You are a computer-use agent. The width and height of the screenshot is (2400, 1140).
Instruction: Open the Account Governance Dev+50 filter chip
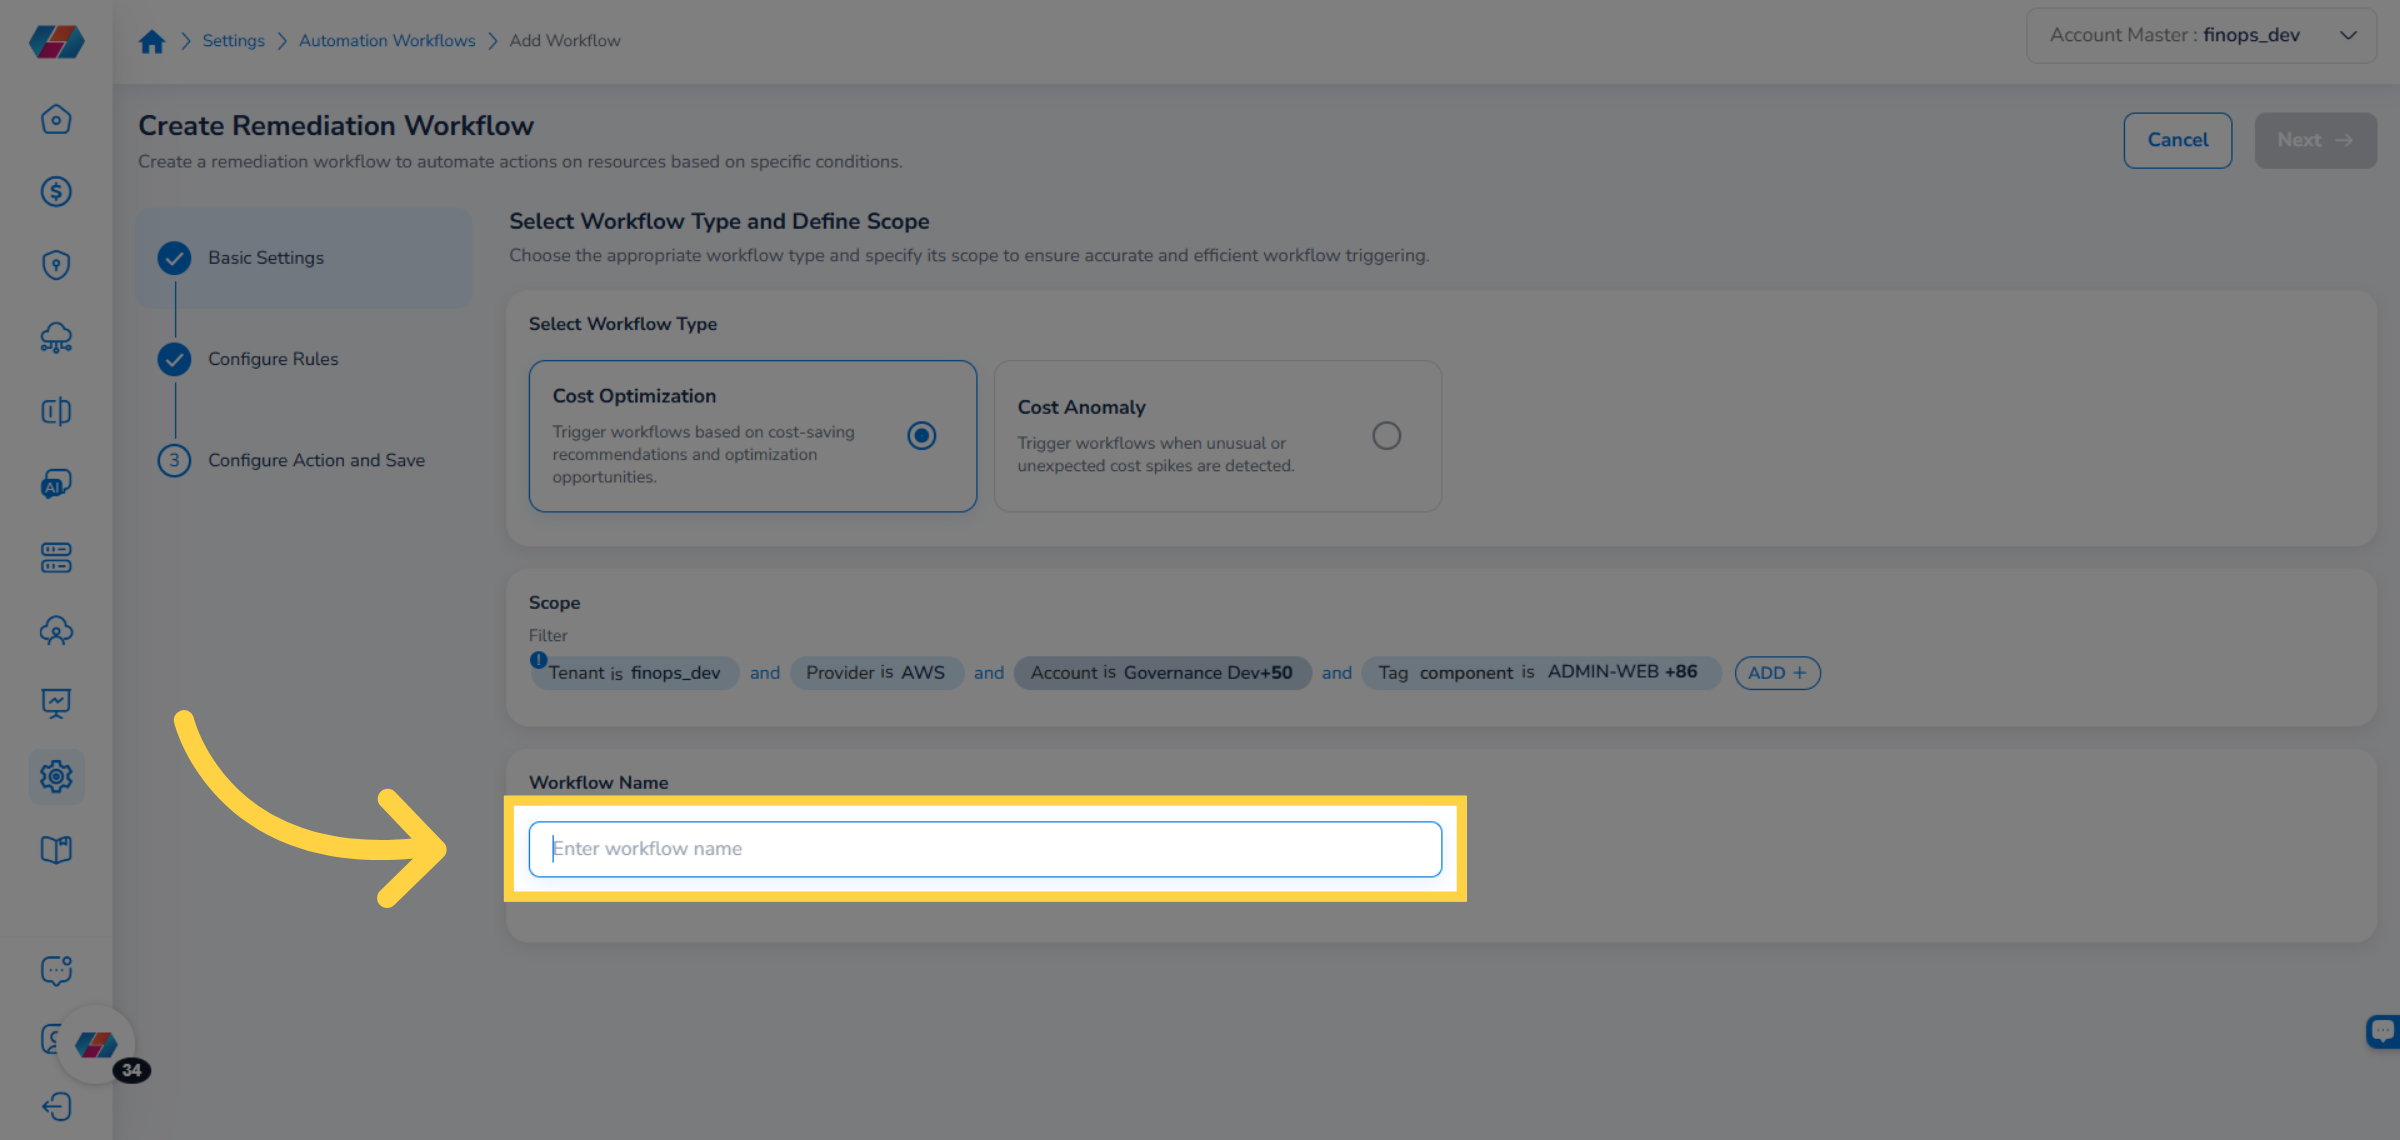[x=1161, y=673]
